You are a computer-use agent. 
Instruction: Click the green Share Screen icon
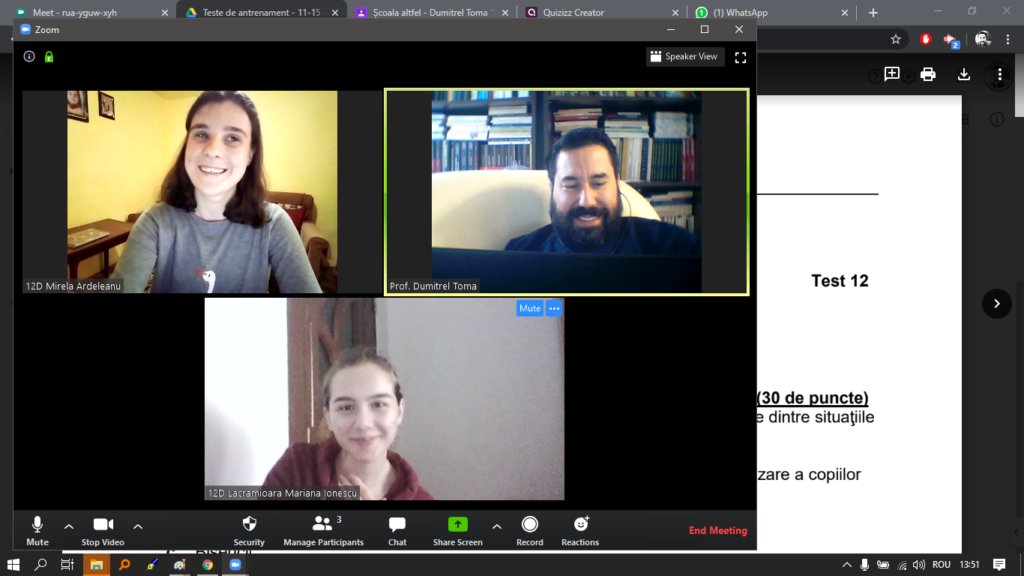click(x=457, y=524)
